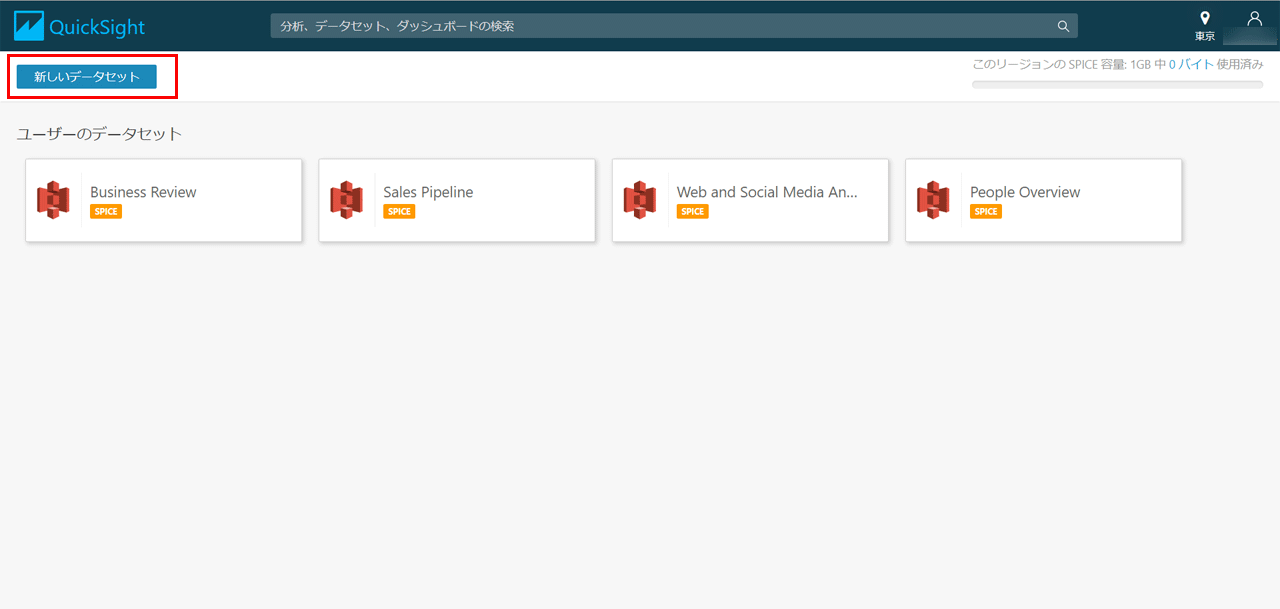Click the Sales Pipeline S3 dataset icon
This screenshot has width=1280, height=609.
click(346, 200)
